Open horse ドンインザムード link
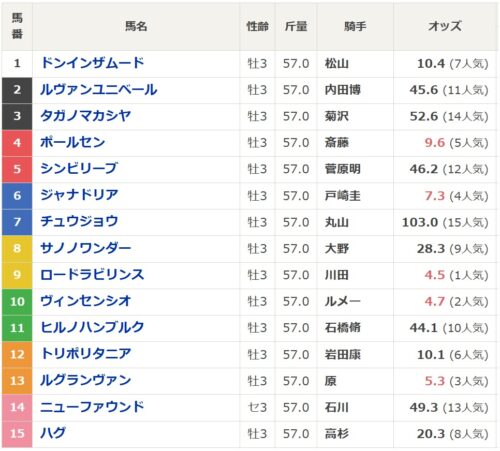This screenshot has width=500, height=451. coord(92,63)
